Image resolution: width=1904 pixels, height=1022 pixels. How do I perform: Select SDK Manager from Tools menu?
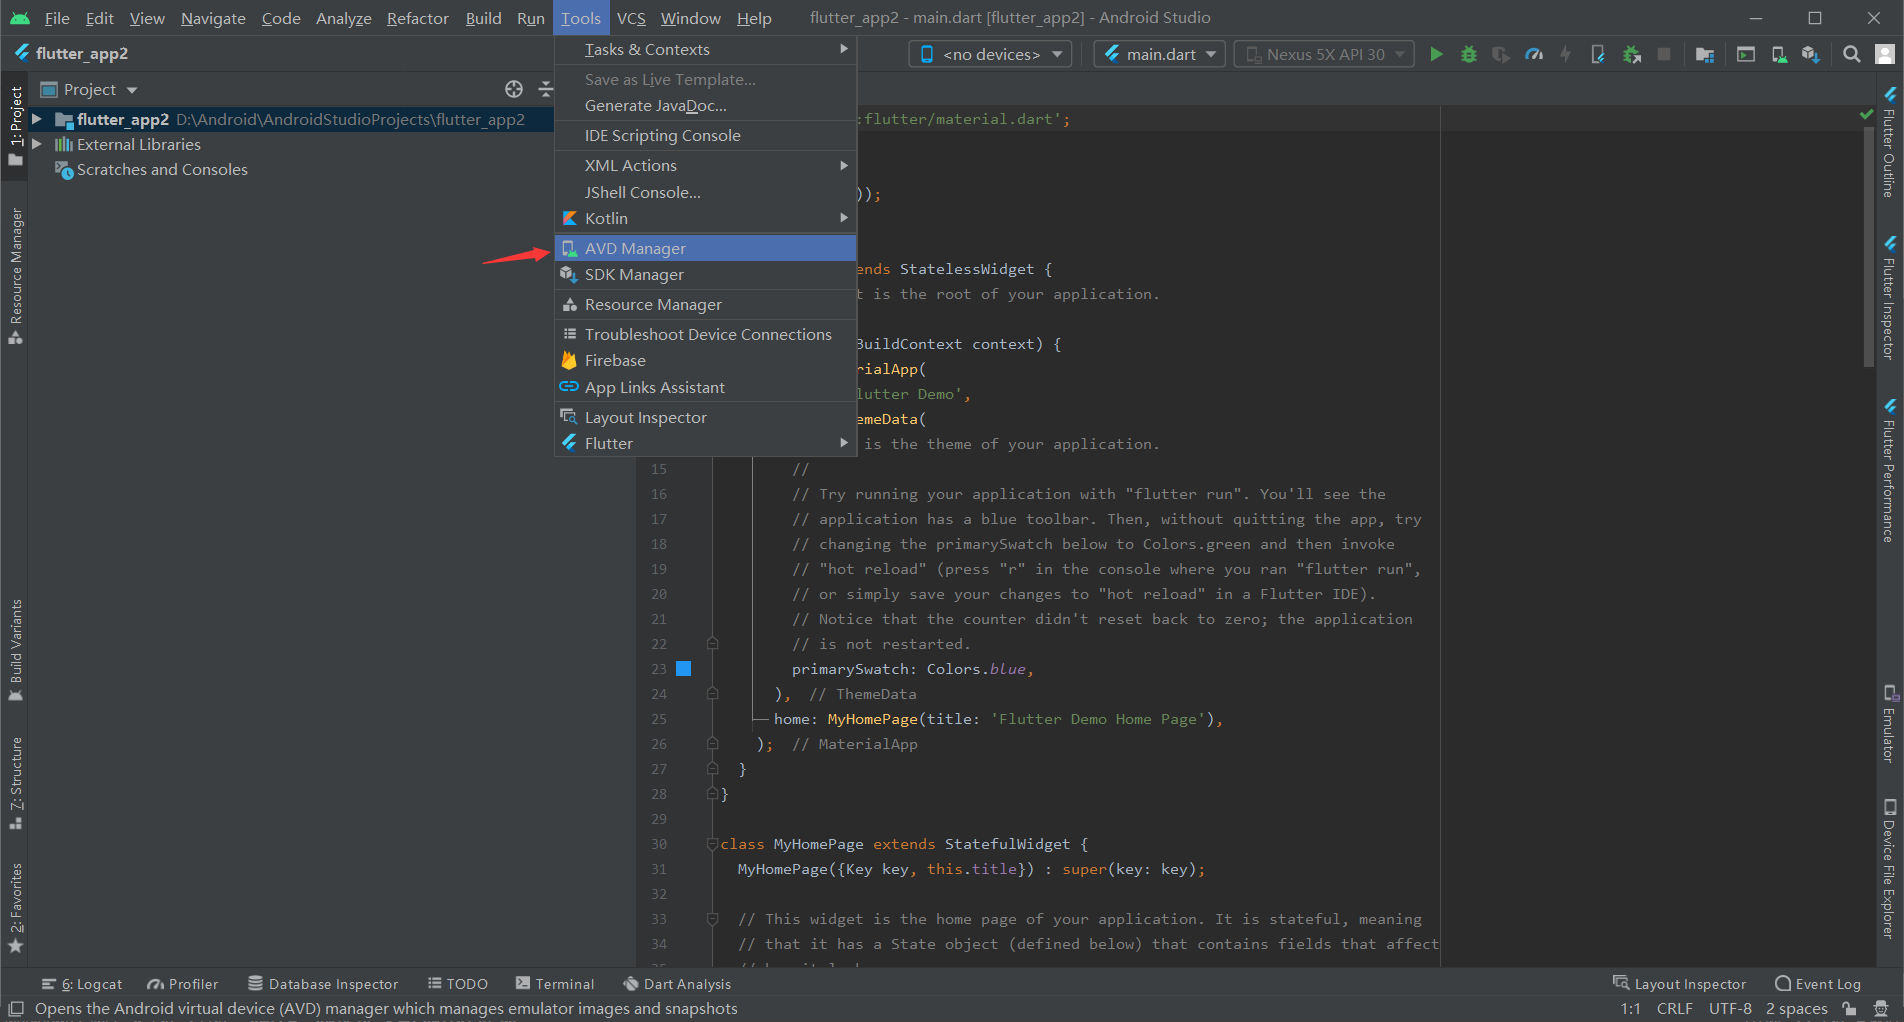pos(706,274)
